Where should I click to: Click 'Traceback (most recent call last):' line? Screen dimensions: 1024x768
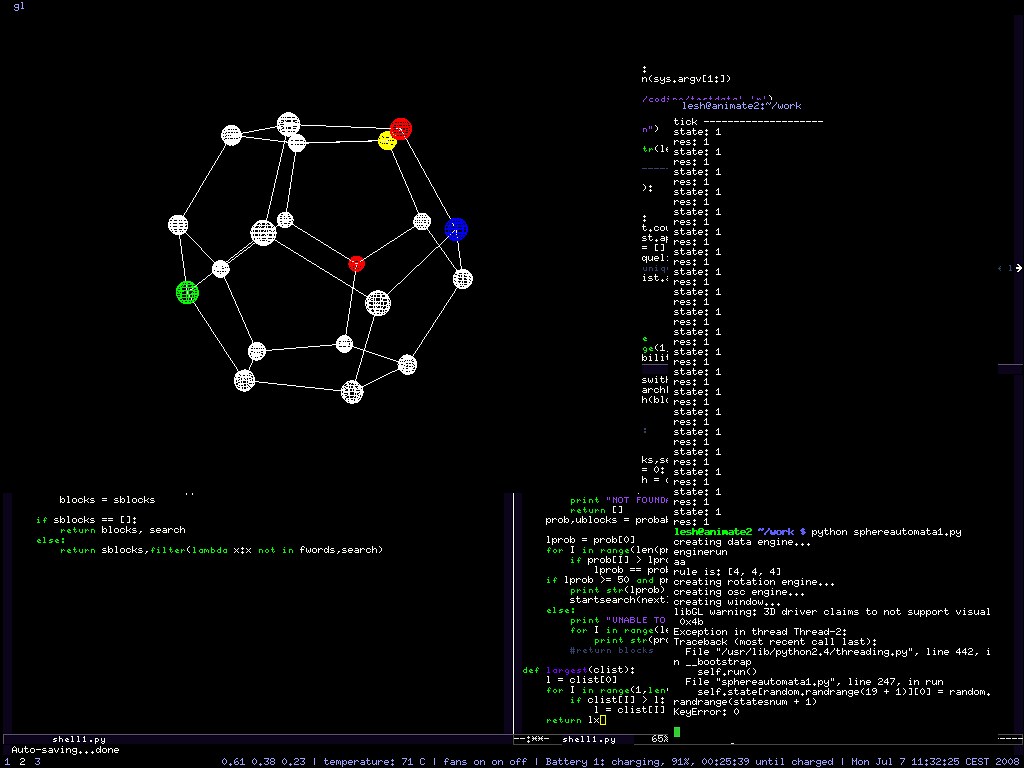(775, 642)
